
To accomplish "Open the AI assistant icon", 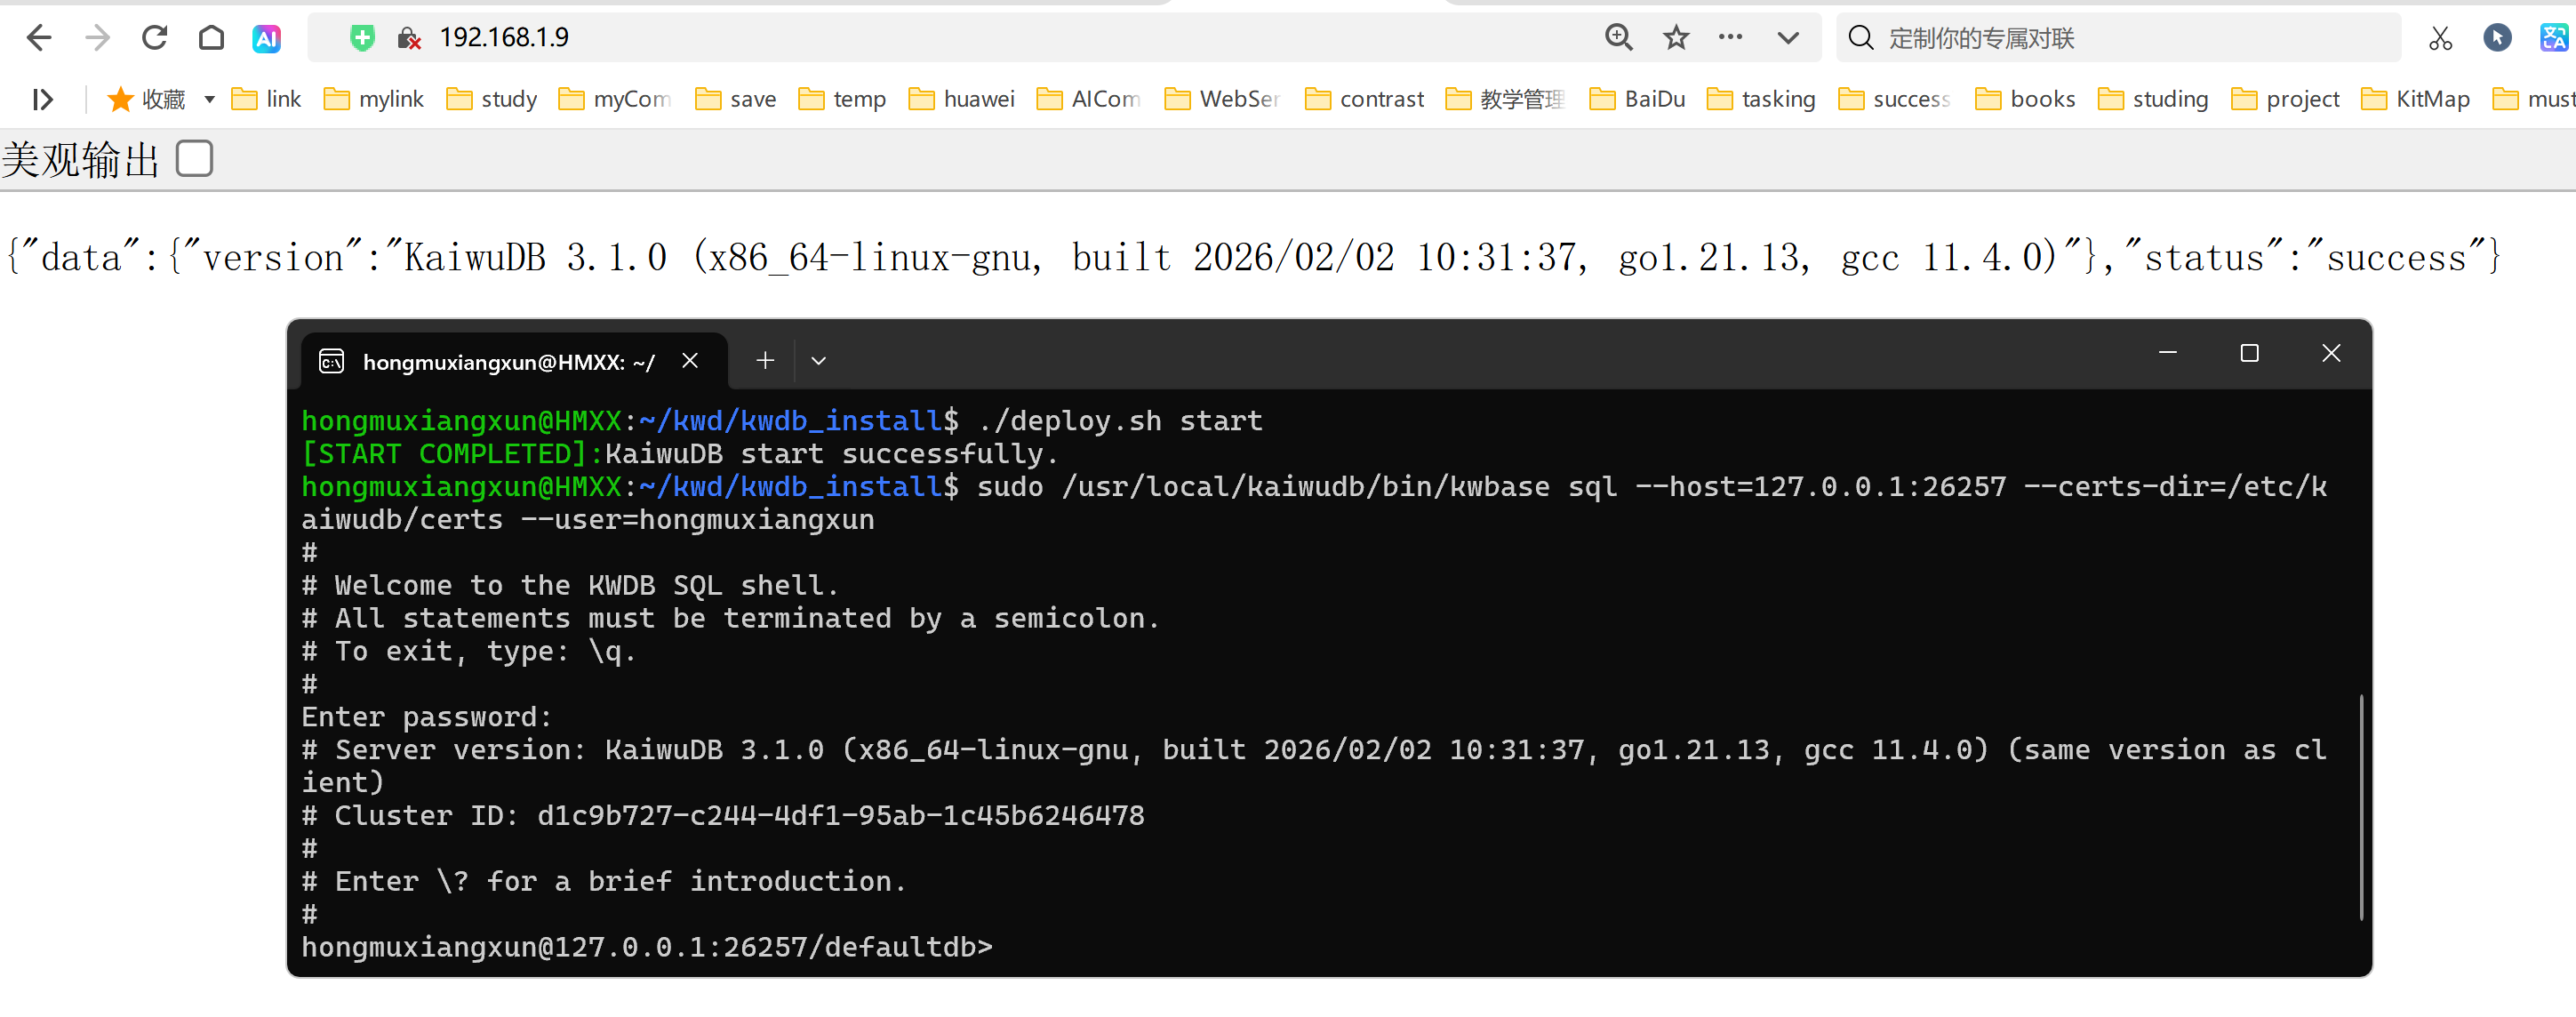I will click(266, 38).
